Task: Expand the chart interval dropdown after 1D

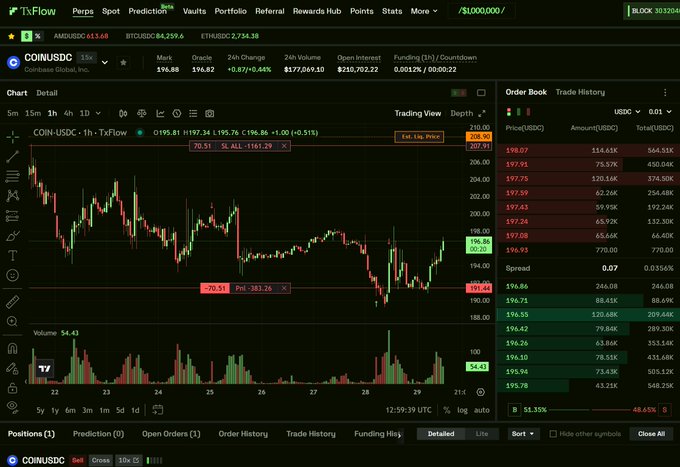Action: point(98,114)
